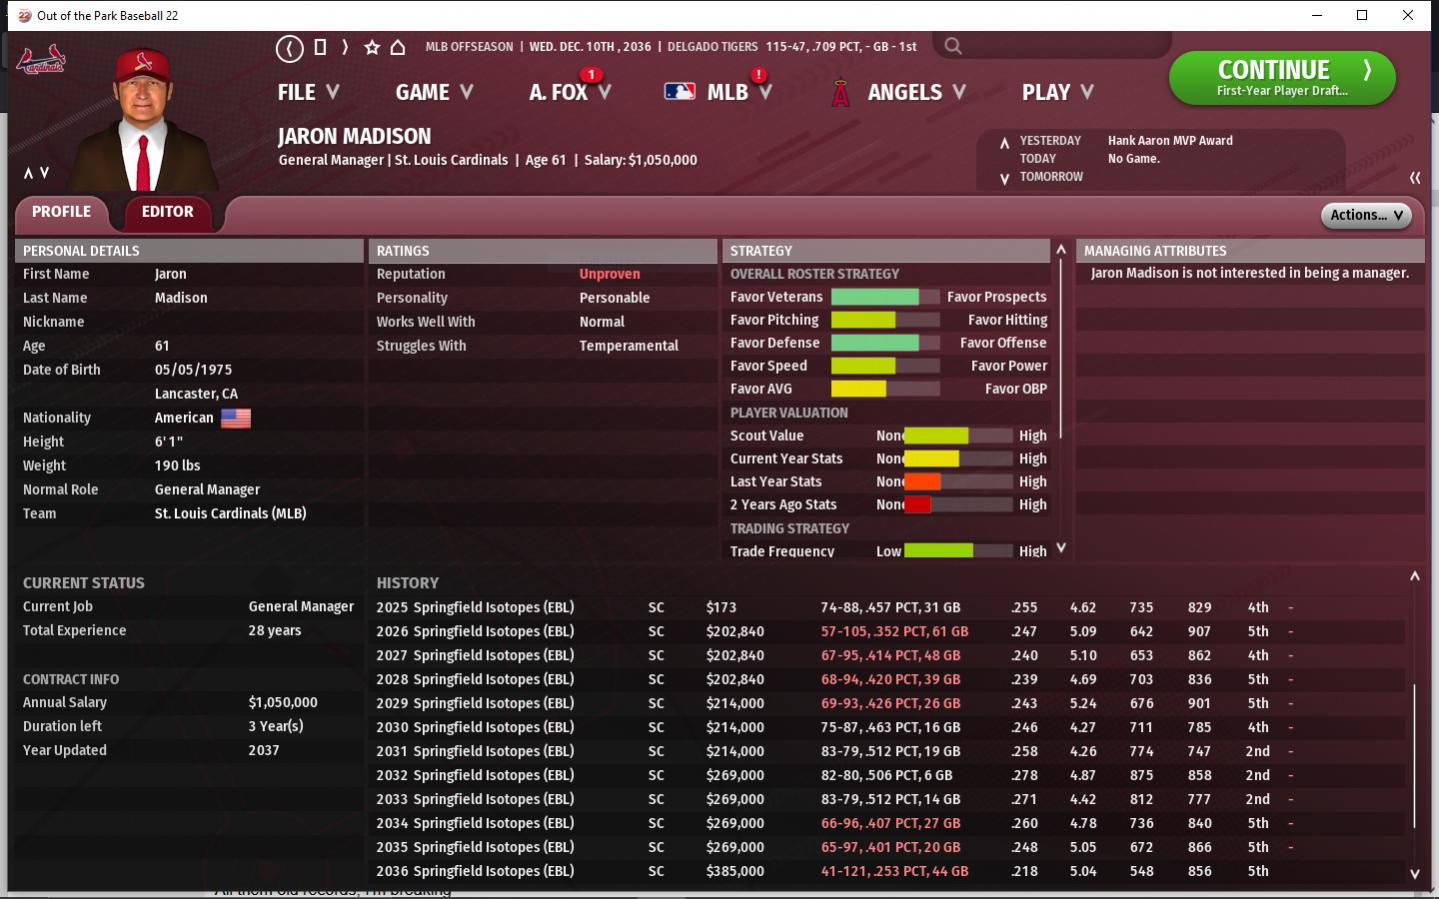Open the Actions dropdown

[1366, 215]
